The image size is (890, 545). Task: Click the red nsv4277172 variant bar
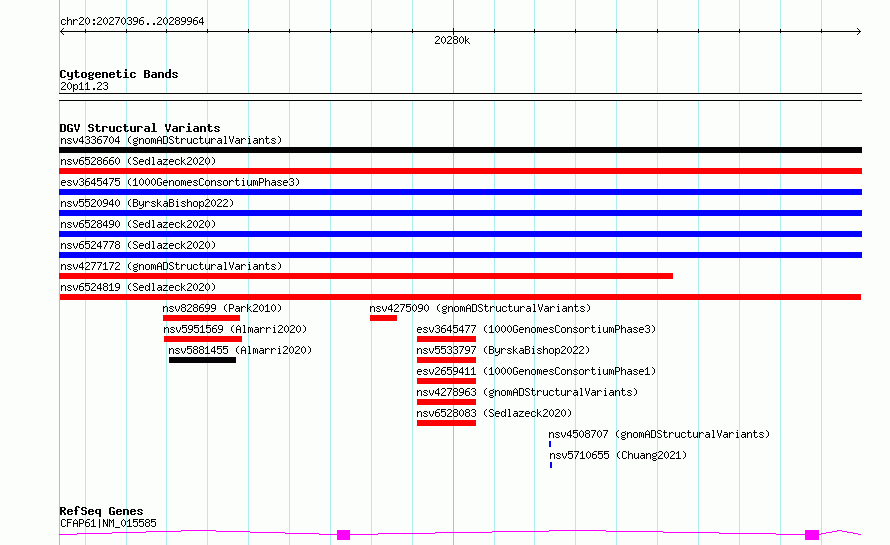(x=366, y=276)
